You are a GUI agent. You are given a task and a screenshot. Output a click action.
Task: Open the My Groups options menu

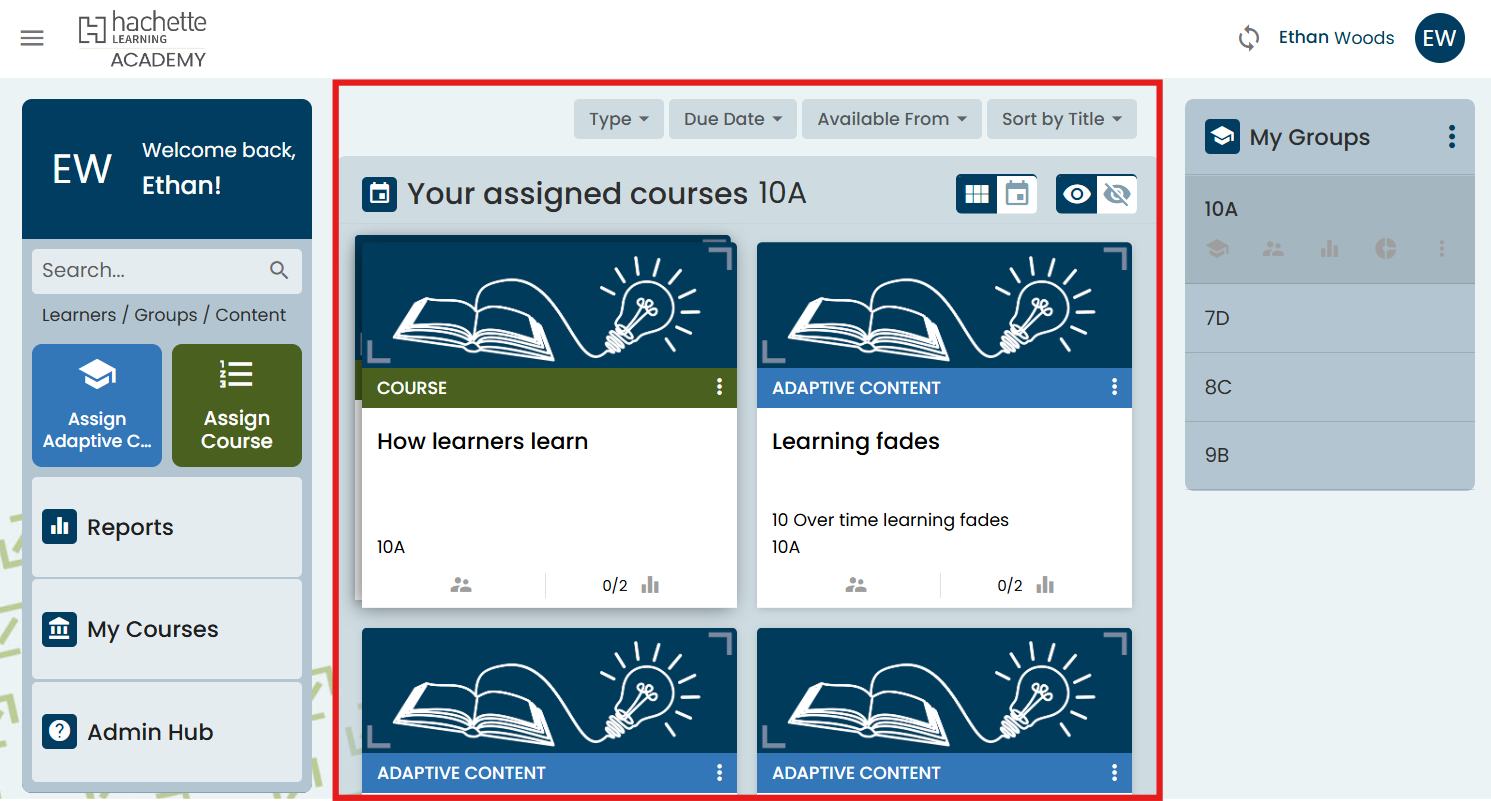pyautogui.click(x=1451, y=138)
